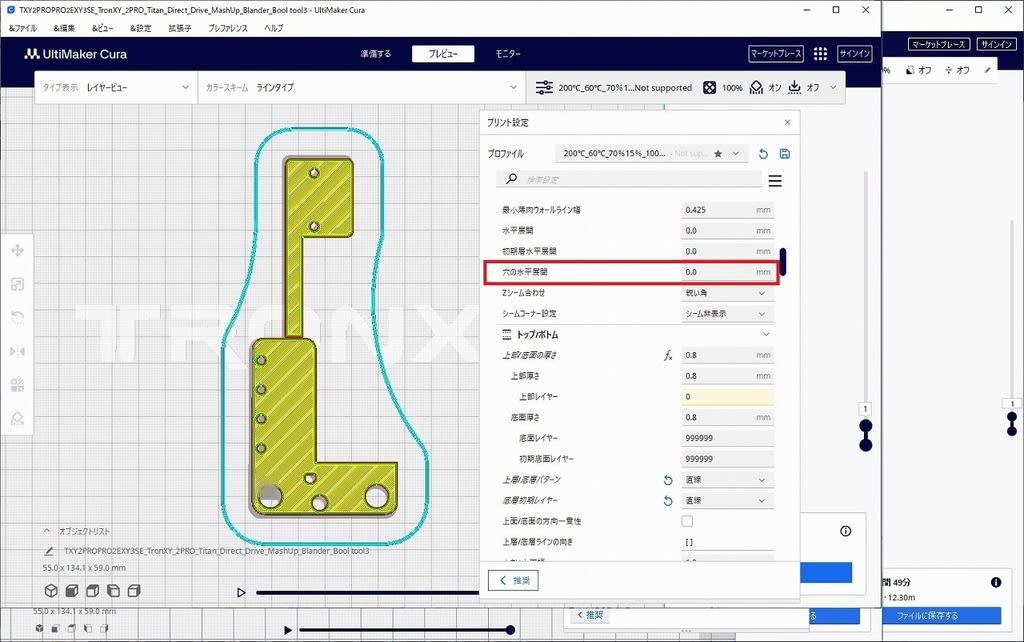Open the ビュー menu
The image size is (1024, 642).
pos(102,28)
